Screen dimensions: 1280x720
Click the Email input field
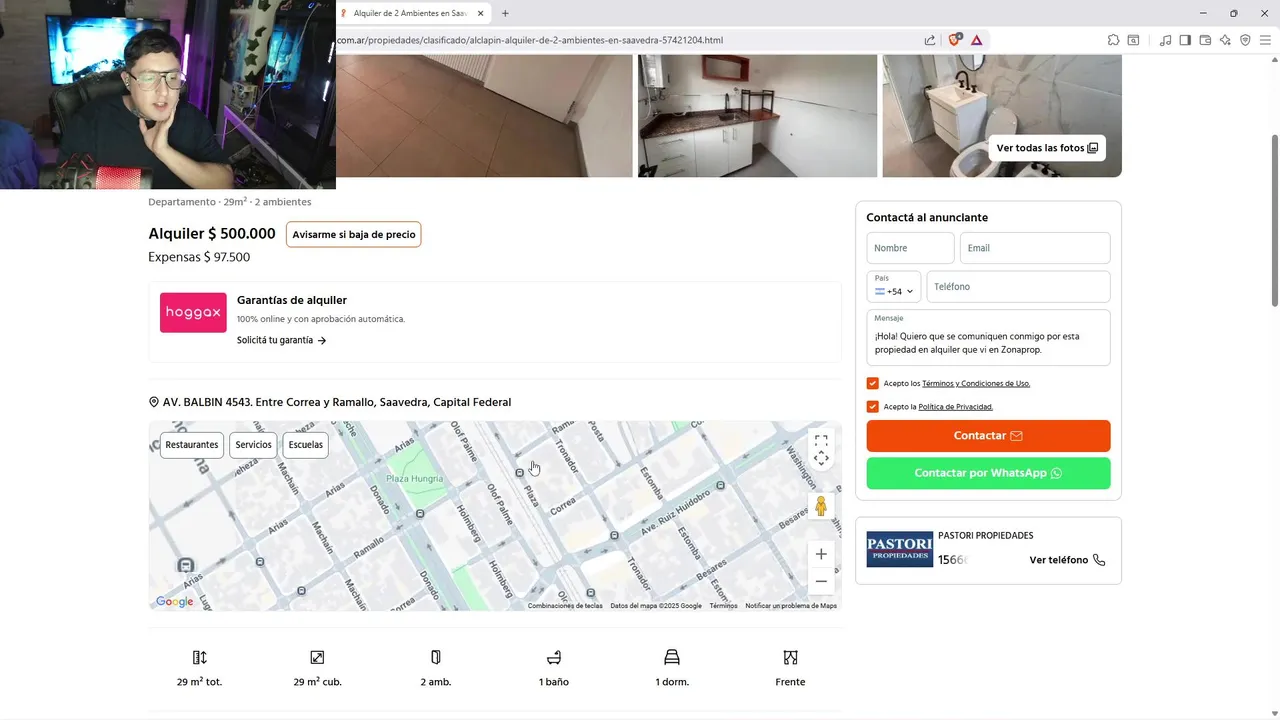[x=1035, y=248]
